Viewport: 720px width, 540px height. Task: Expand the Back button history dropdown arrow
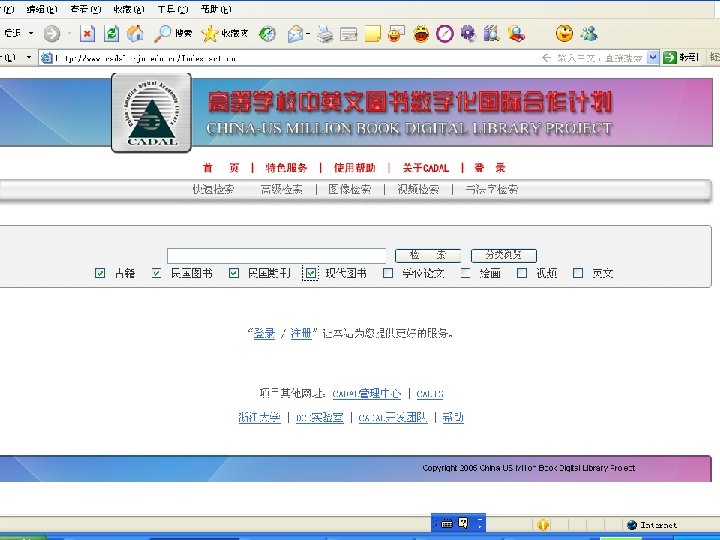pos(31,34)
